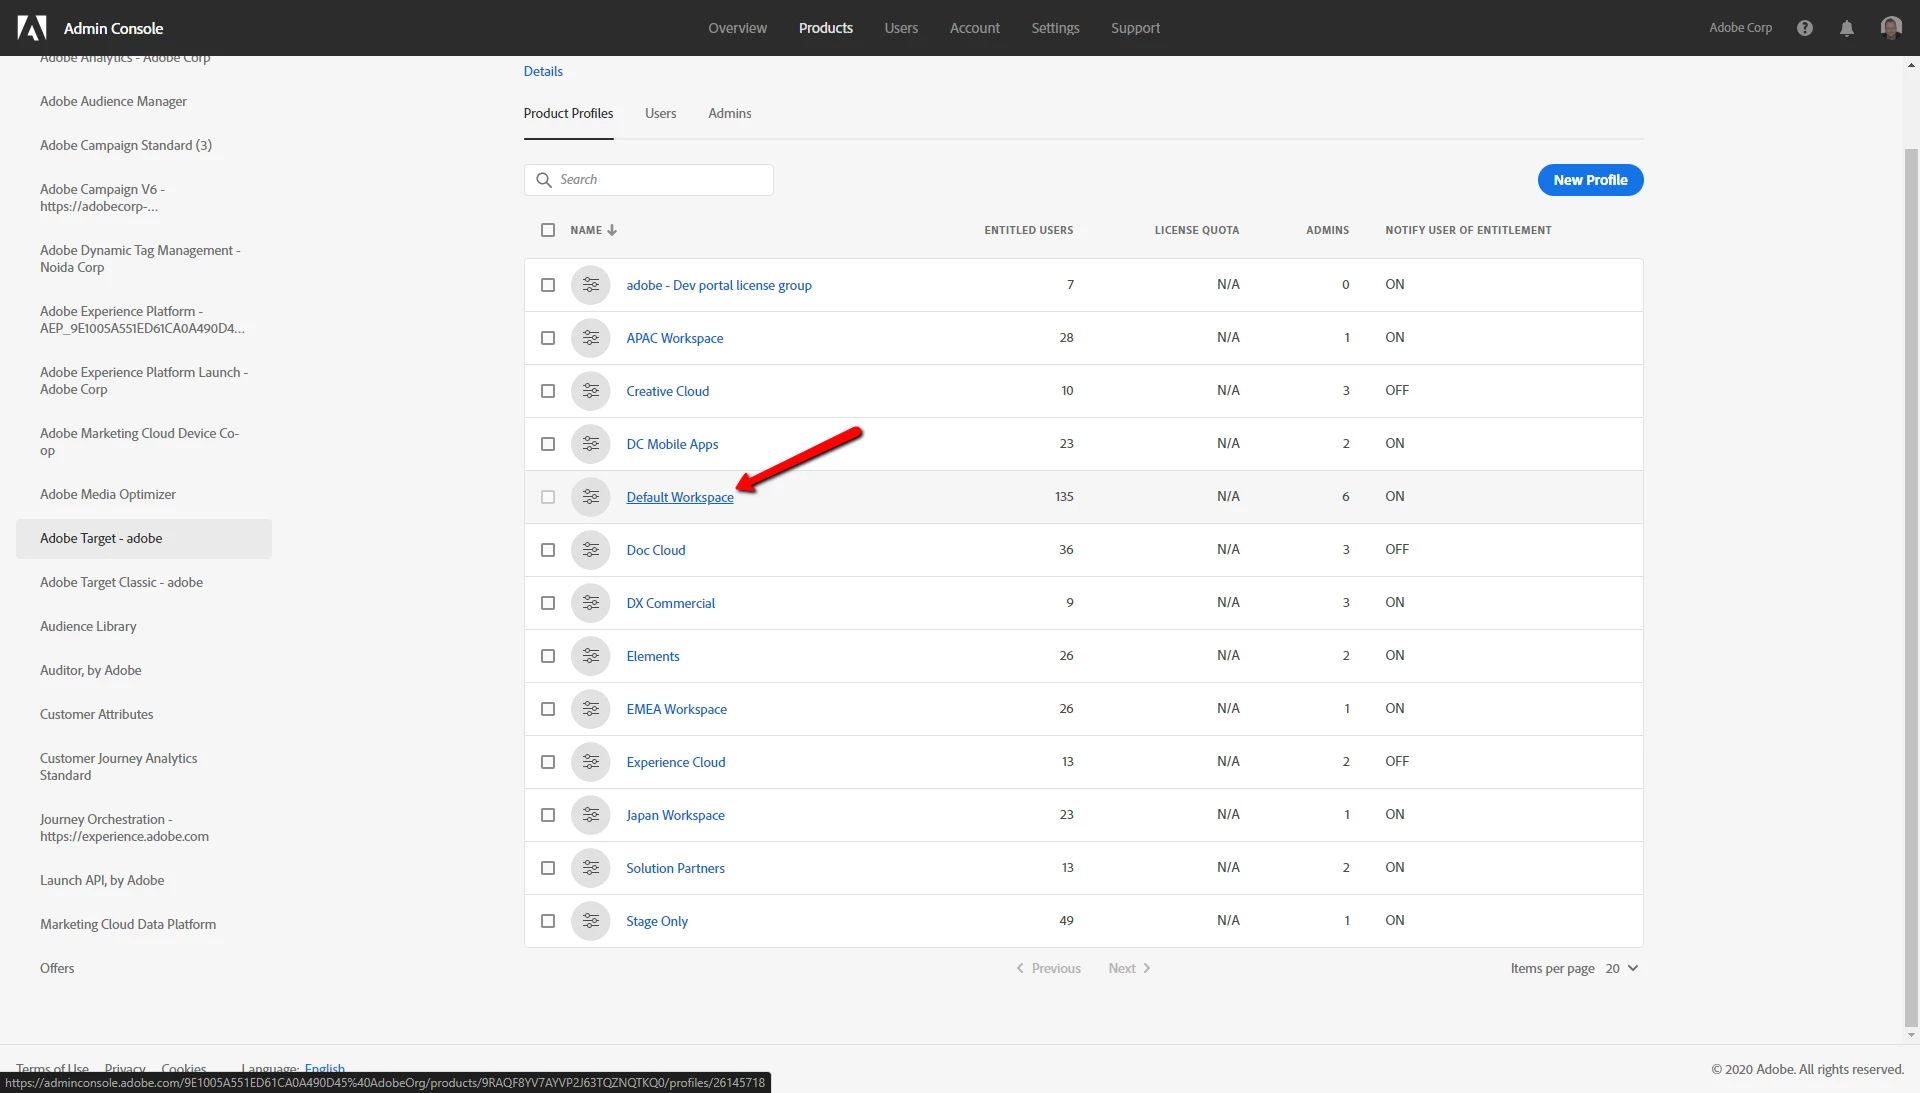Click the Doc Cloud profile sliders icon
Viewport: 1920px width, 1093px height.
coord(590,550)
